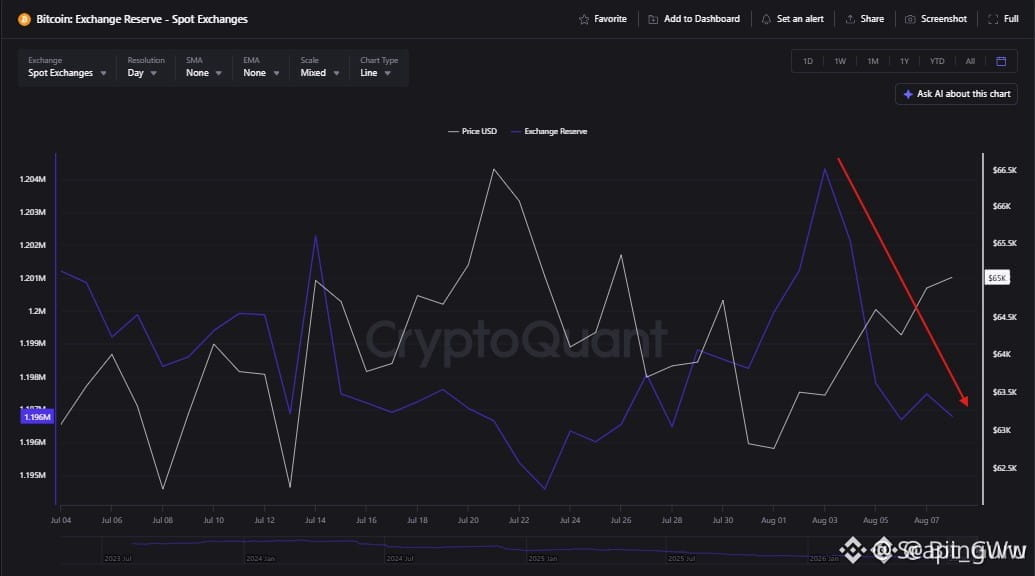
Task: Select the YTD time range tab
Action: (x=937, y=61)
